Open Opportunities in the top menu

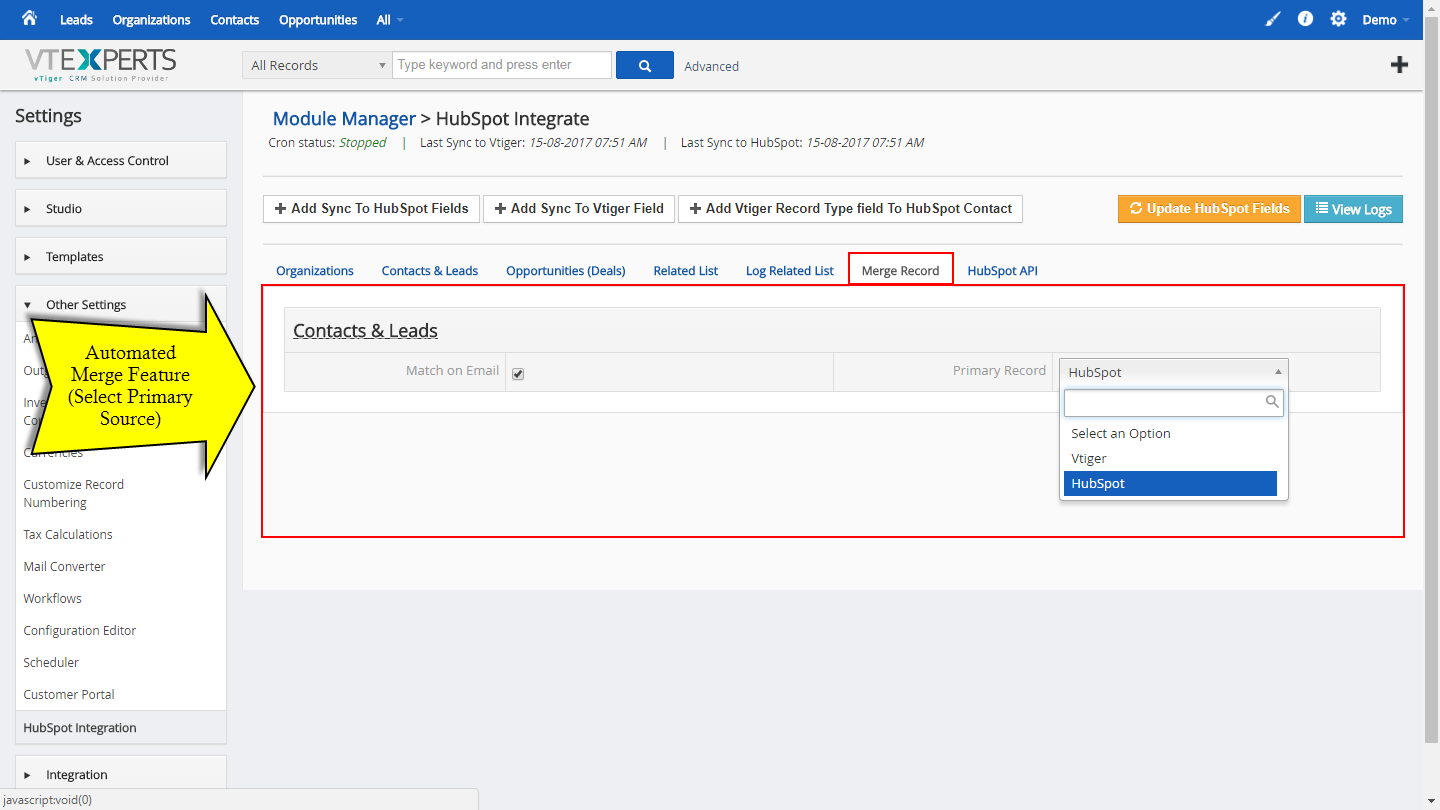point(318,20)
